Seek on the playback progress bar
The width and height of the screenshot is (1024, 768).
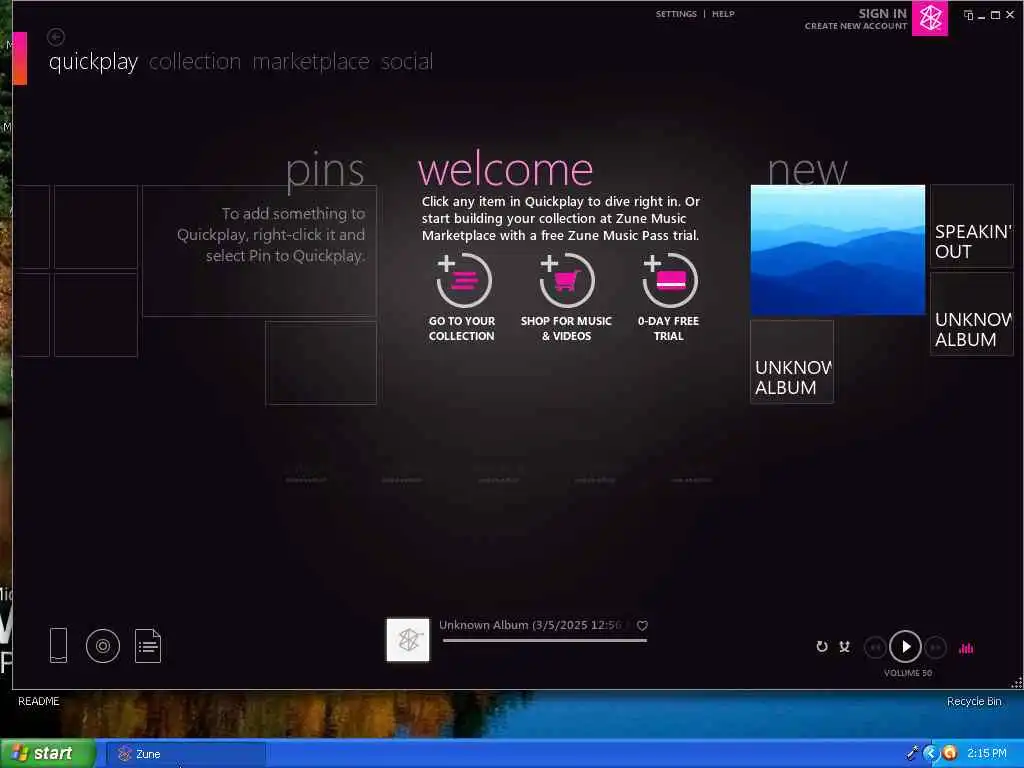pyautogui.click(x=545, y=641)
